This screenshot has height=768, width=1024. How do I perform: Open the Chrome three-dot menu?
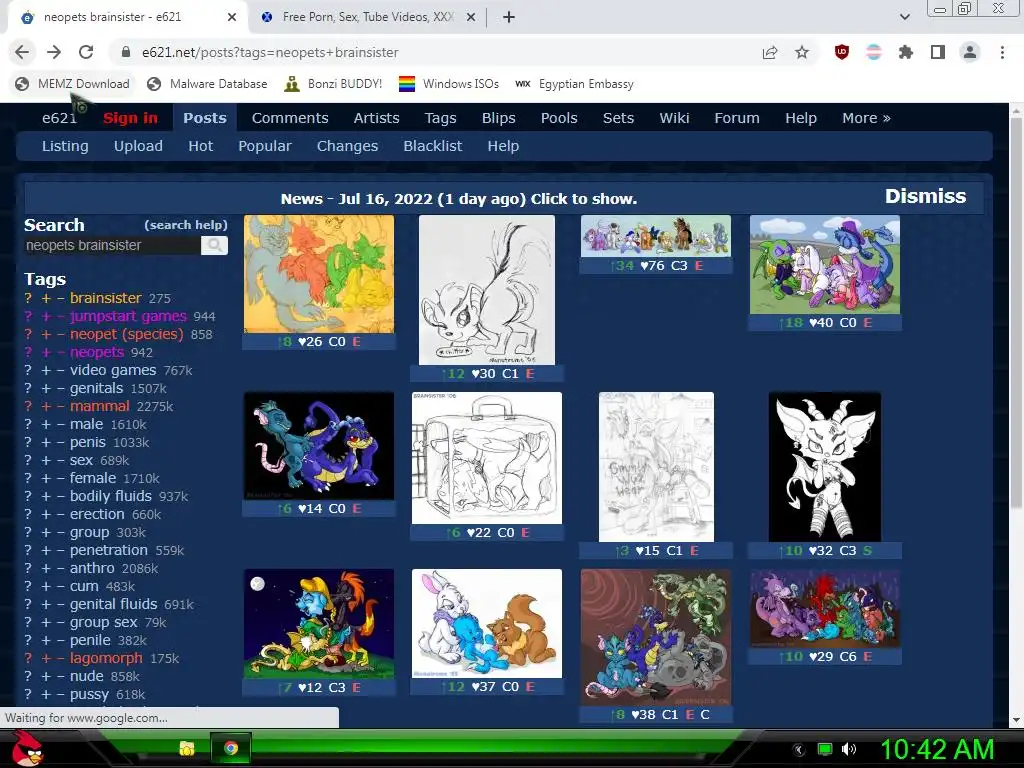pos(1002,52)
